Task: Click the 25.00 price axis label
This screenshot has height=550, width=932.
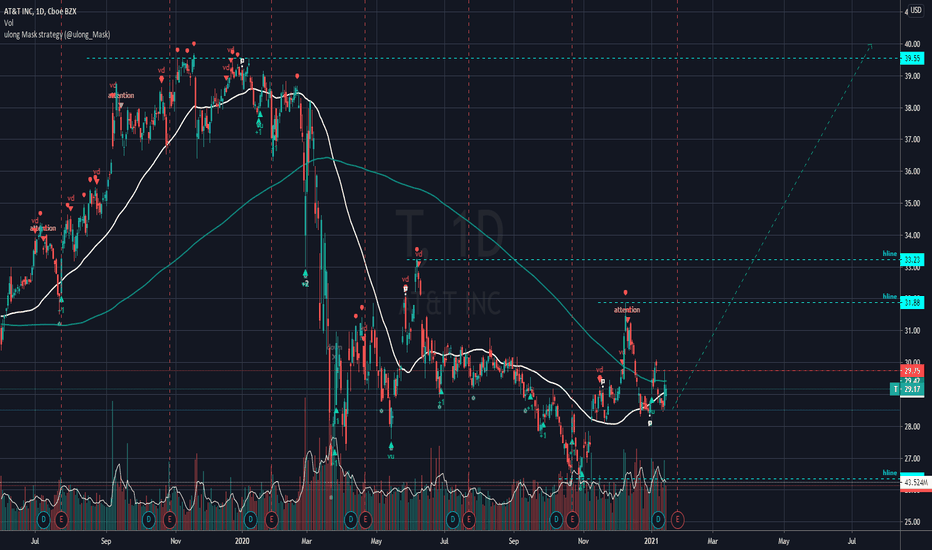Action: [x=912, y=521]
